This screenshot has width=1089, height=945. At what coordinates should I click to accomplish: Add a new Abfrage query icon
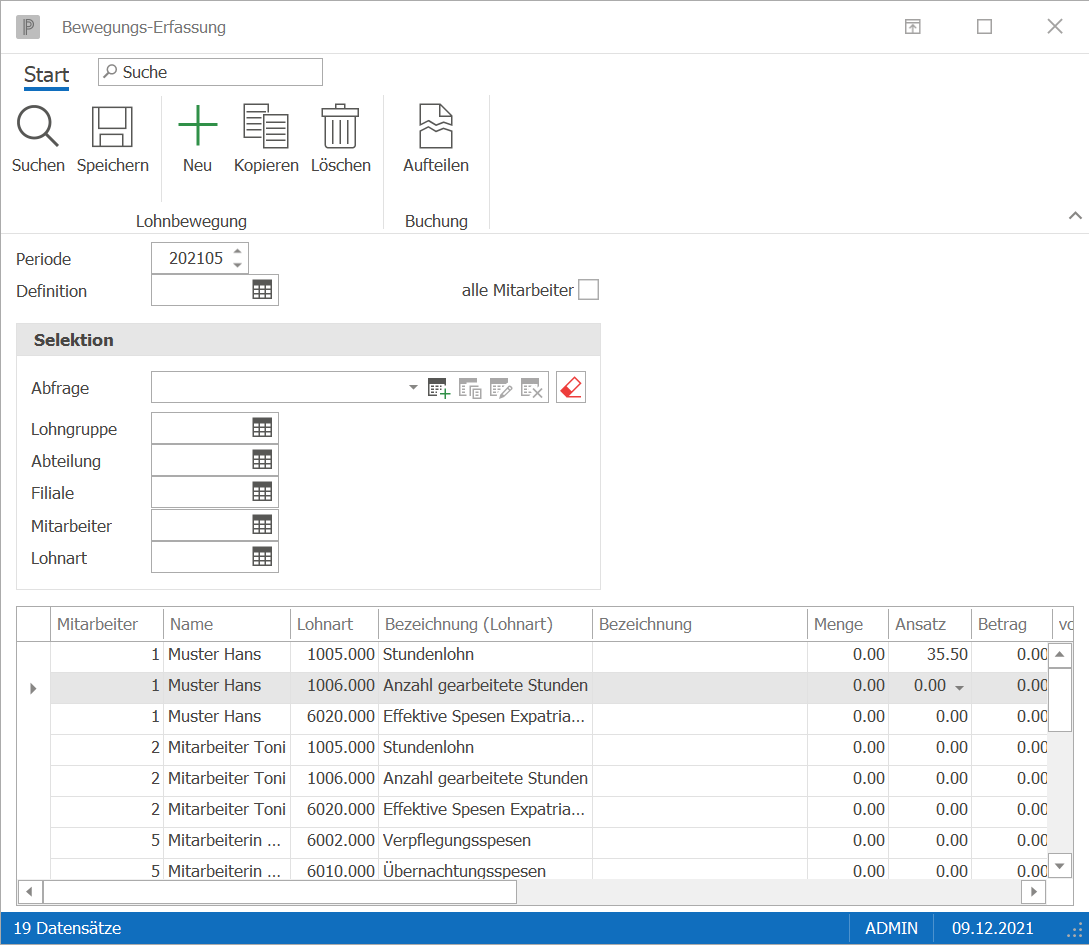439,388
